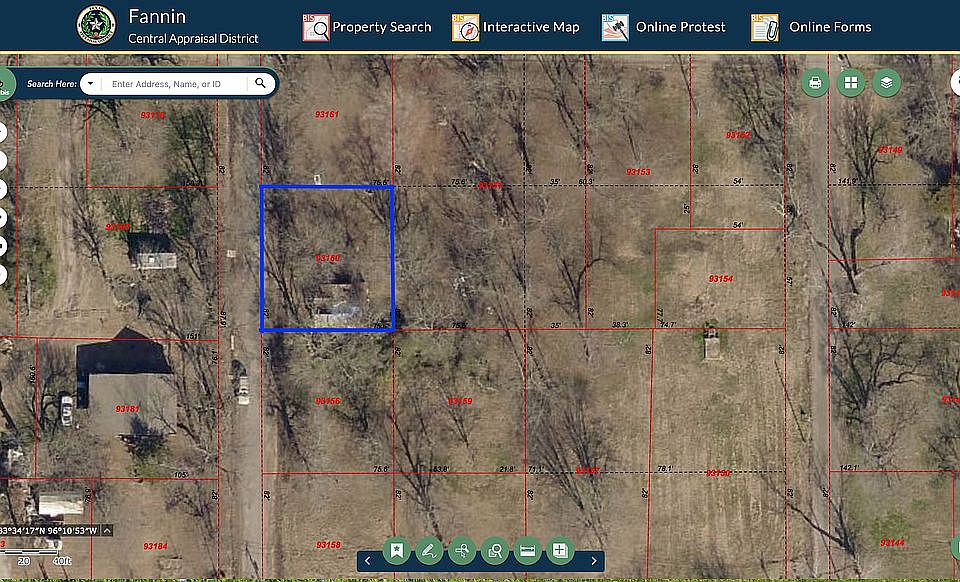Viewport: 960px width, 582px height.
Task: Click the Property Search magnifier icon
Action: click(316, 28)
